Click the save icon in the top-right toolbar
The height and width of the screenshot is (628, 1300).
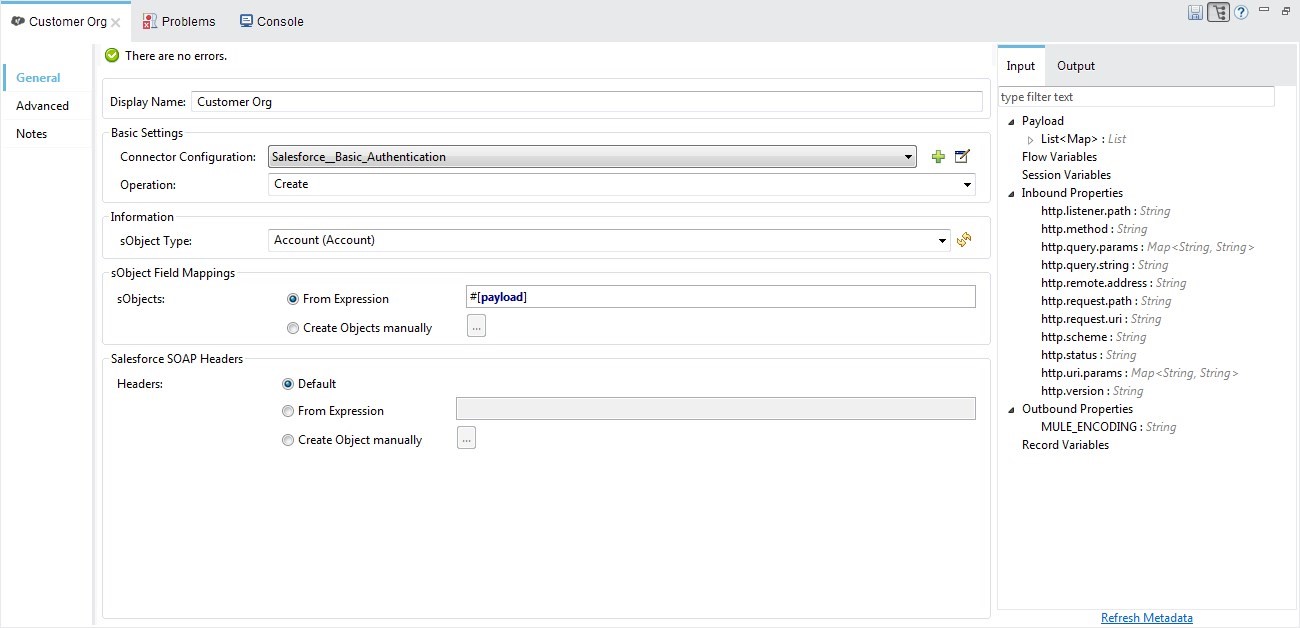click(1195, 13)
